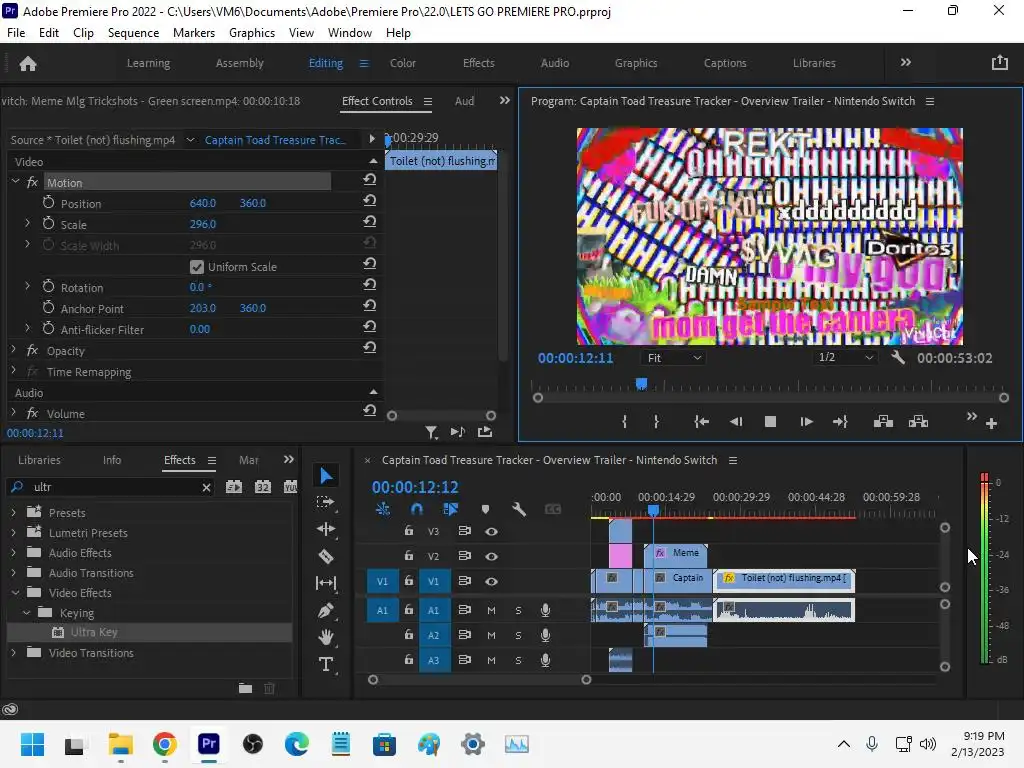This screenshot has width=1024, height=768.
Task: Clear the effects search field
Action: 206,487
